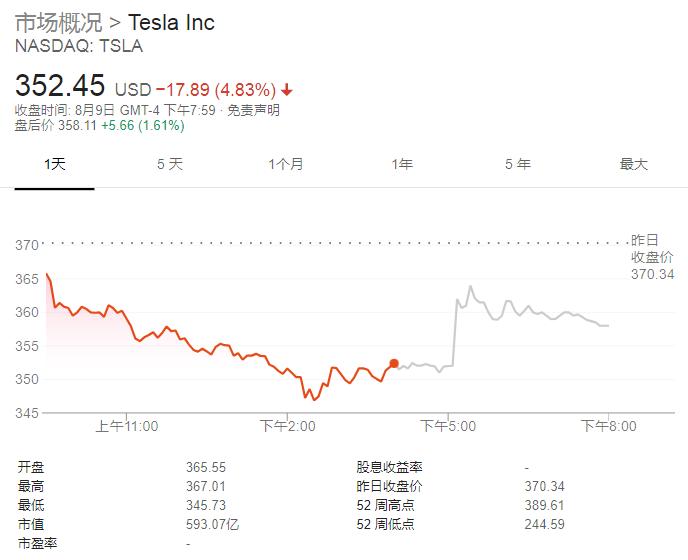The height and width of the screenshot is (560, 688).
Task: Click the 开盘 365.55 value
Action: (204, 467)
